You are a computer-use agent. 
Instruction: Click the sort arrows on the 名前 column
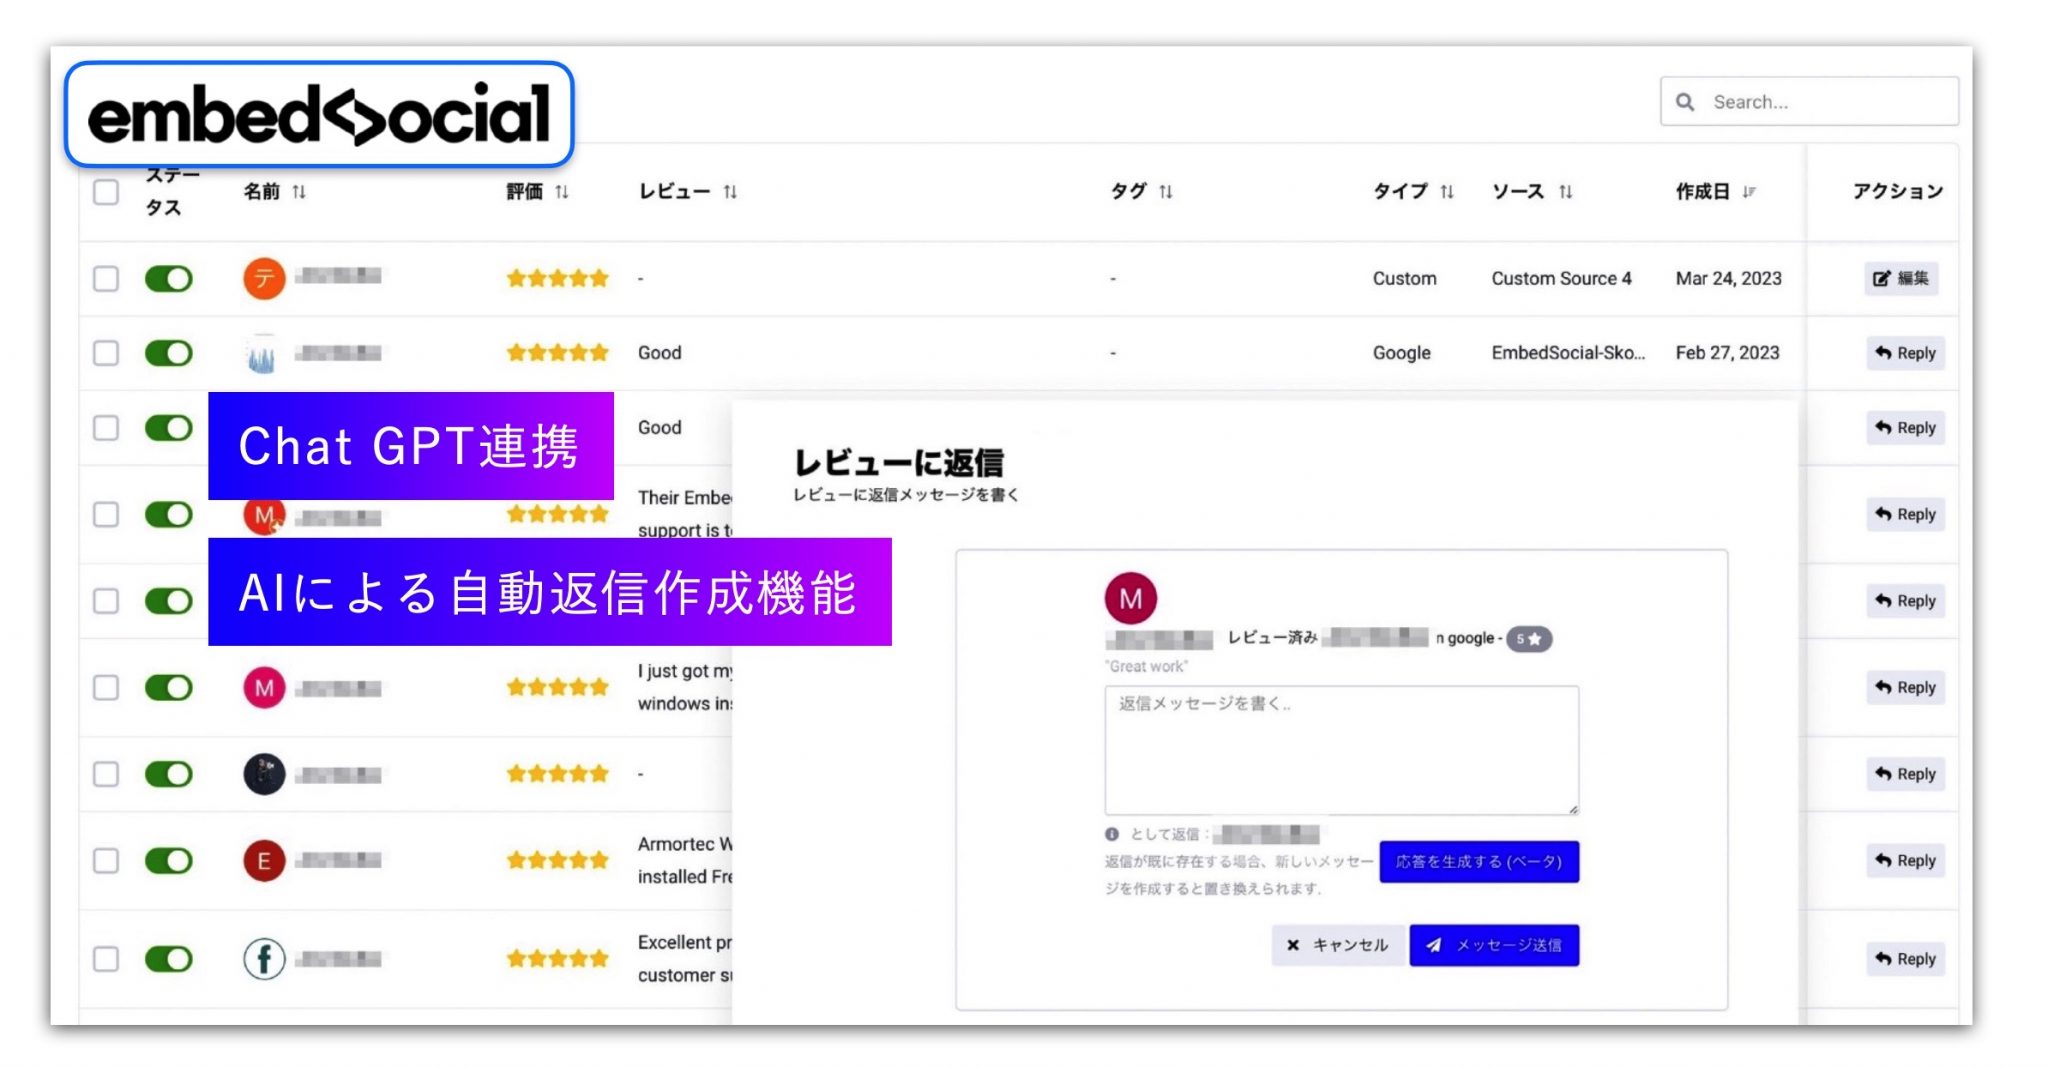pyautogui.click(x=299, y=192)
